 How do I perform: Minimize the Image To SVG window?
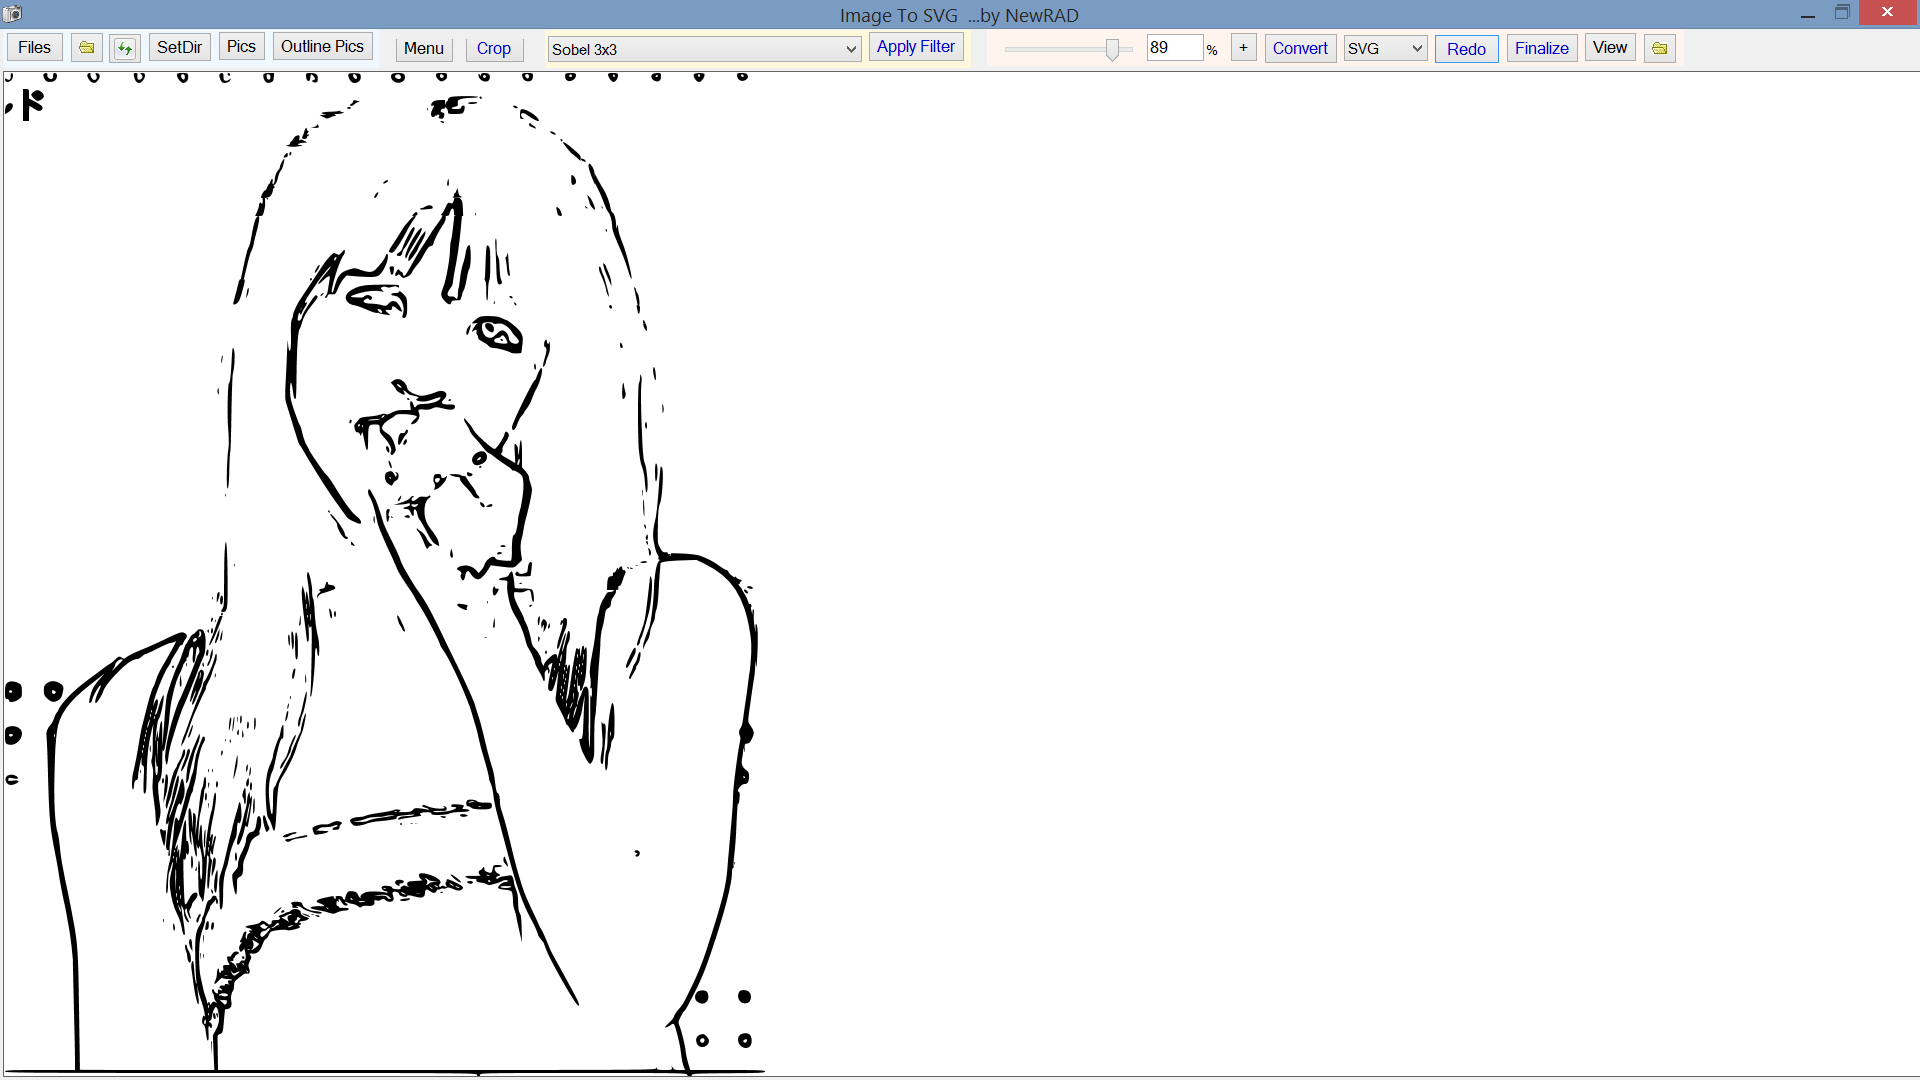click(1808, 14)
